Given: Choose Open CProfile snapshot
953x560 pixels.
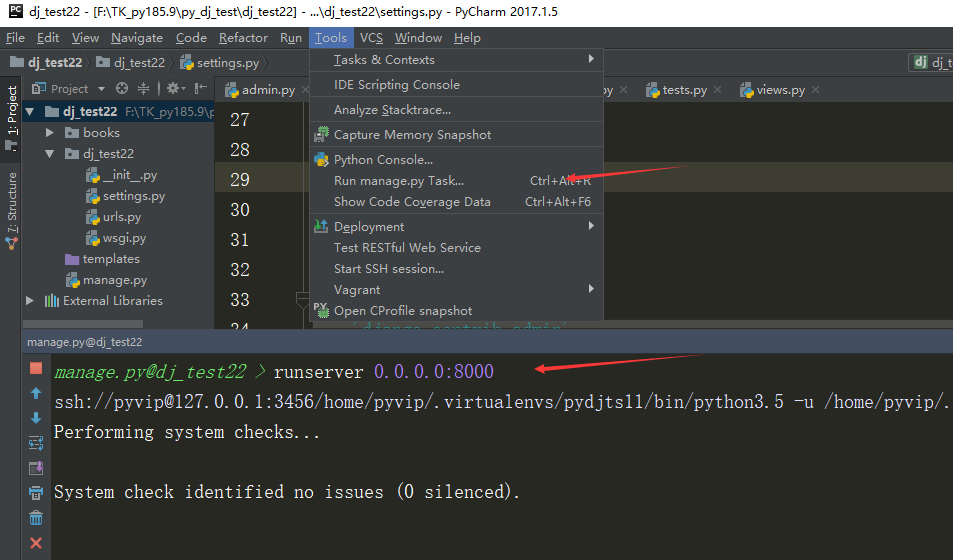Looking at the screenshot, I should [x=456, y=310].
